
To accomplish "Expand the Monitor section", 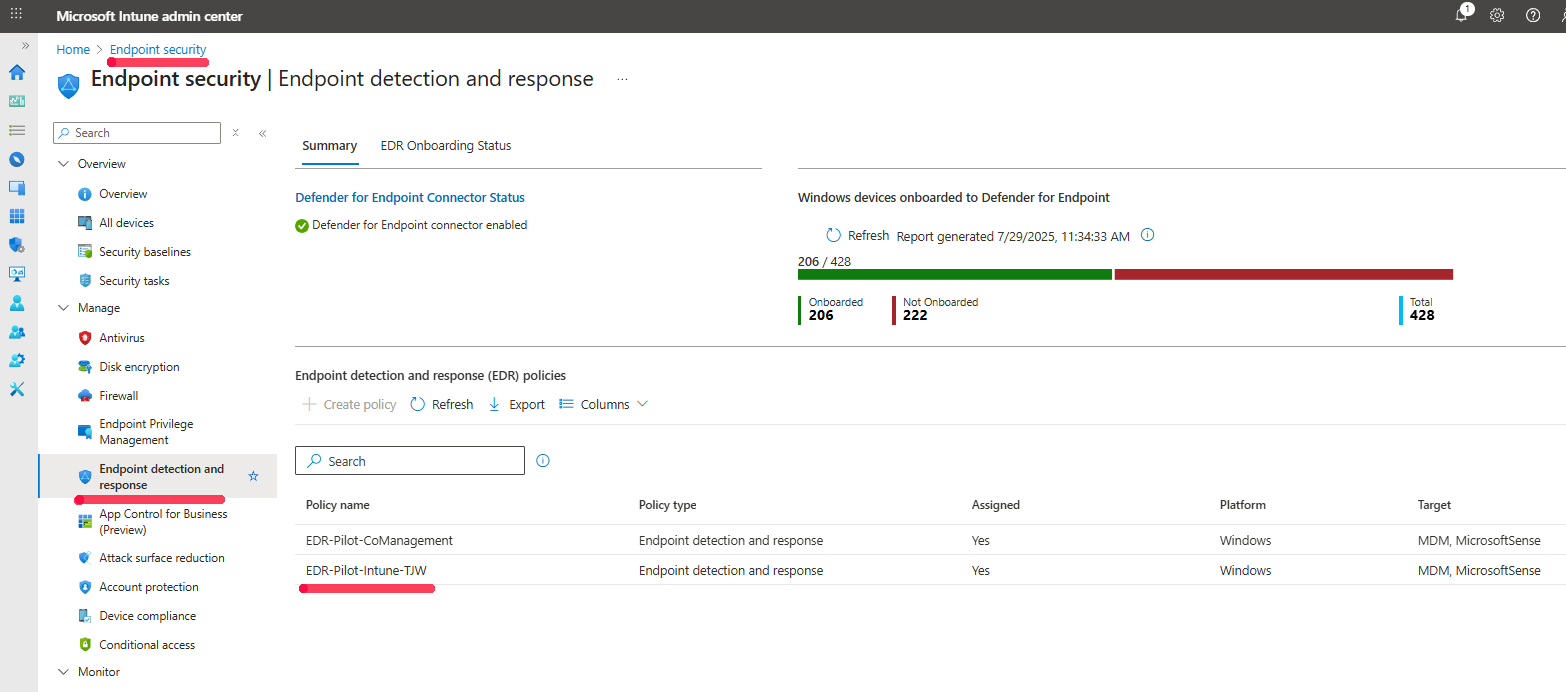I will pyautogui.click(x=65, y=672).
